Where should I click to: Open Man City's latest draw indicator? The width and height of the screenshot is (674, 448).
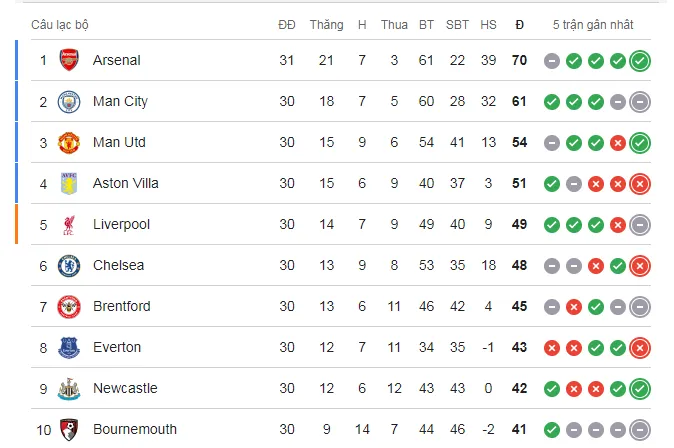pyautogui.click(x=640, y=102)
